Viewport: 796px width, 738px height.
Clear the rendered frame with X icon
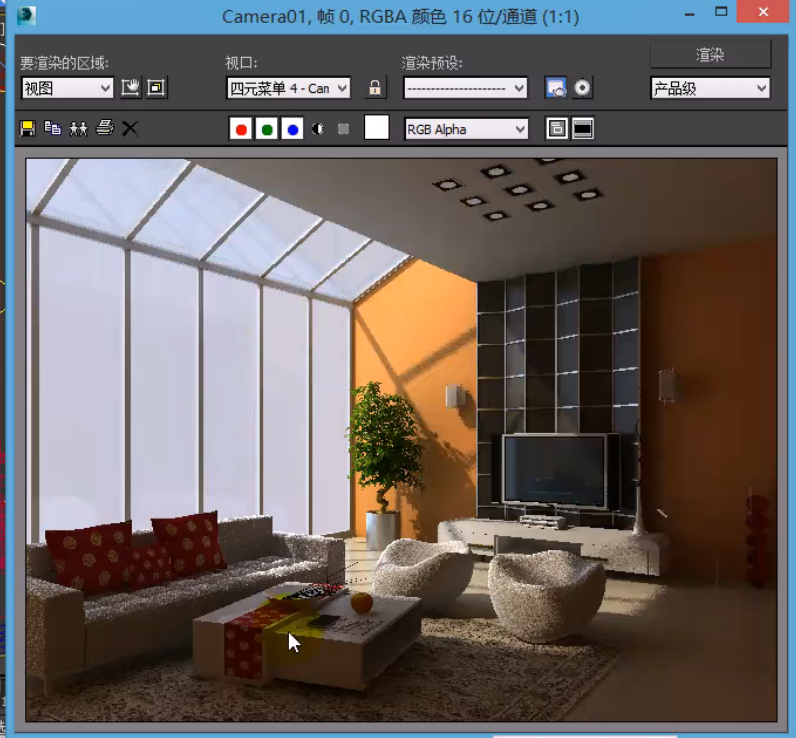coord(130,129)
